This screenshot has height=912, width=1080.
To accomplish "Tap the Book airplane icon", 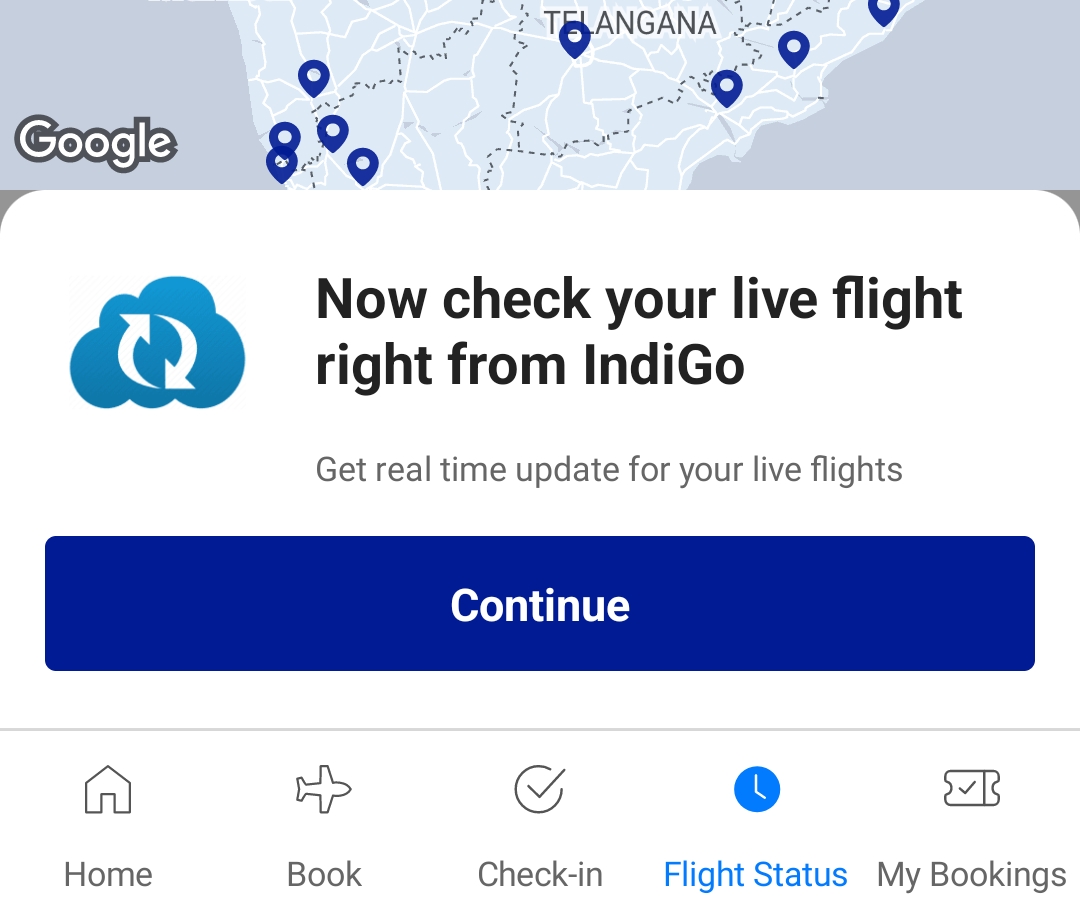I will [323, 789].
